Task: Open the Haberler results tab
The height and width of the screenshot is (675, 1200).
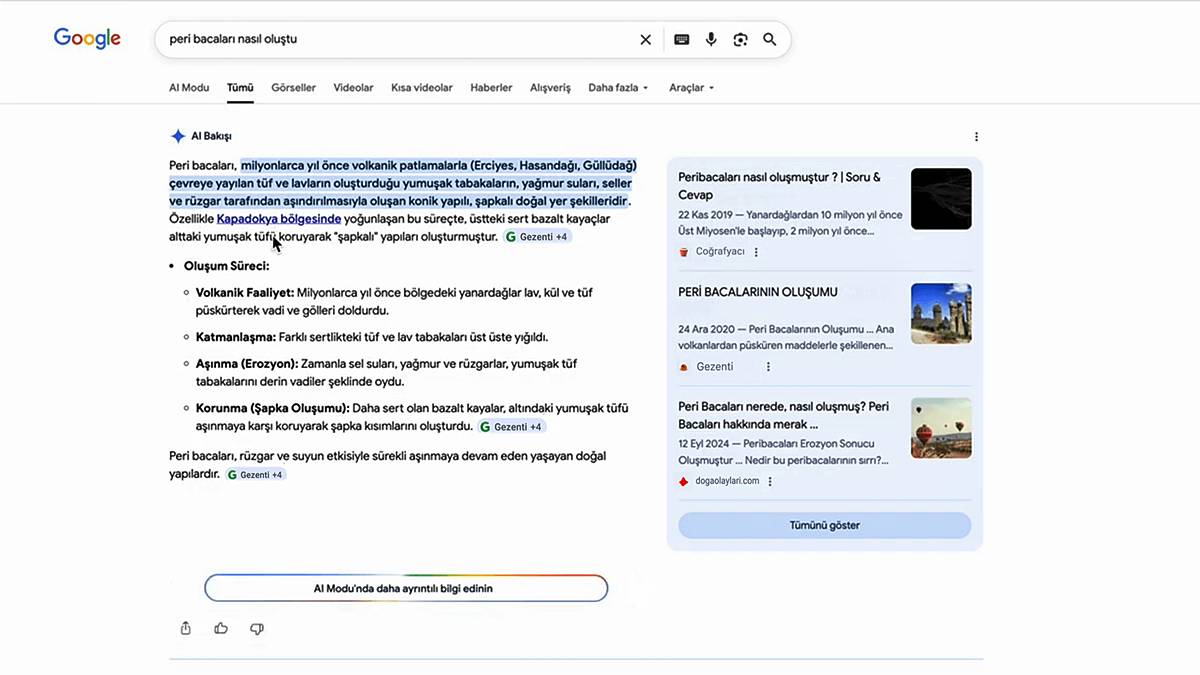Action: [491, 87]
